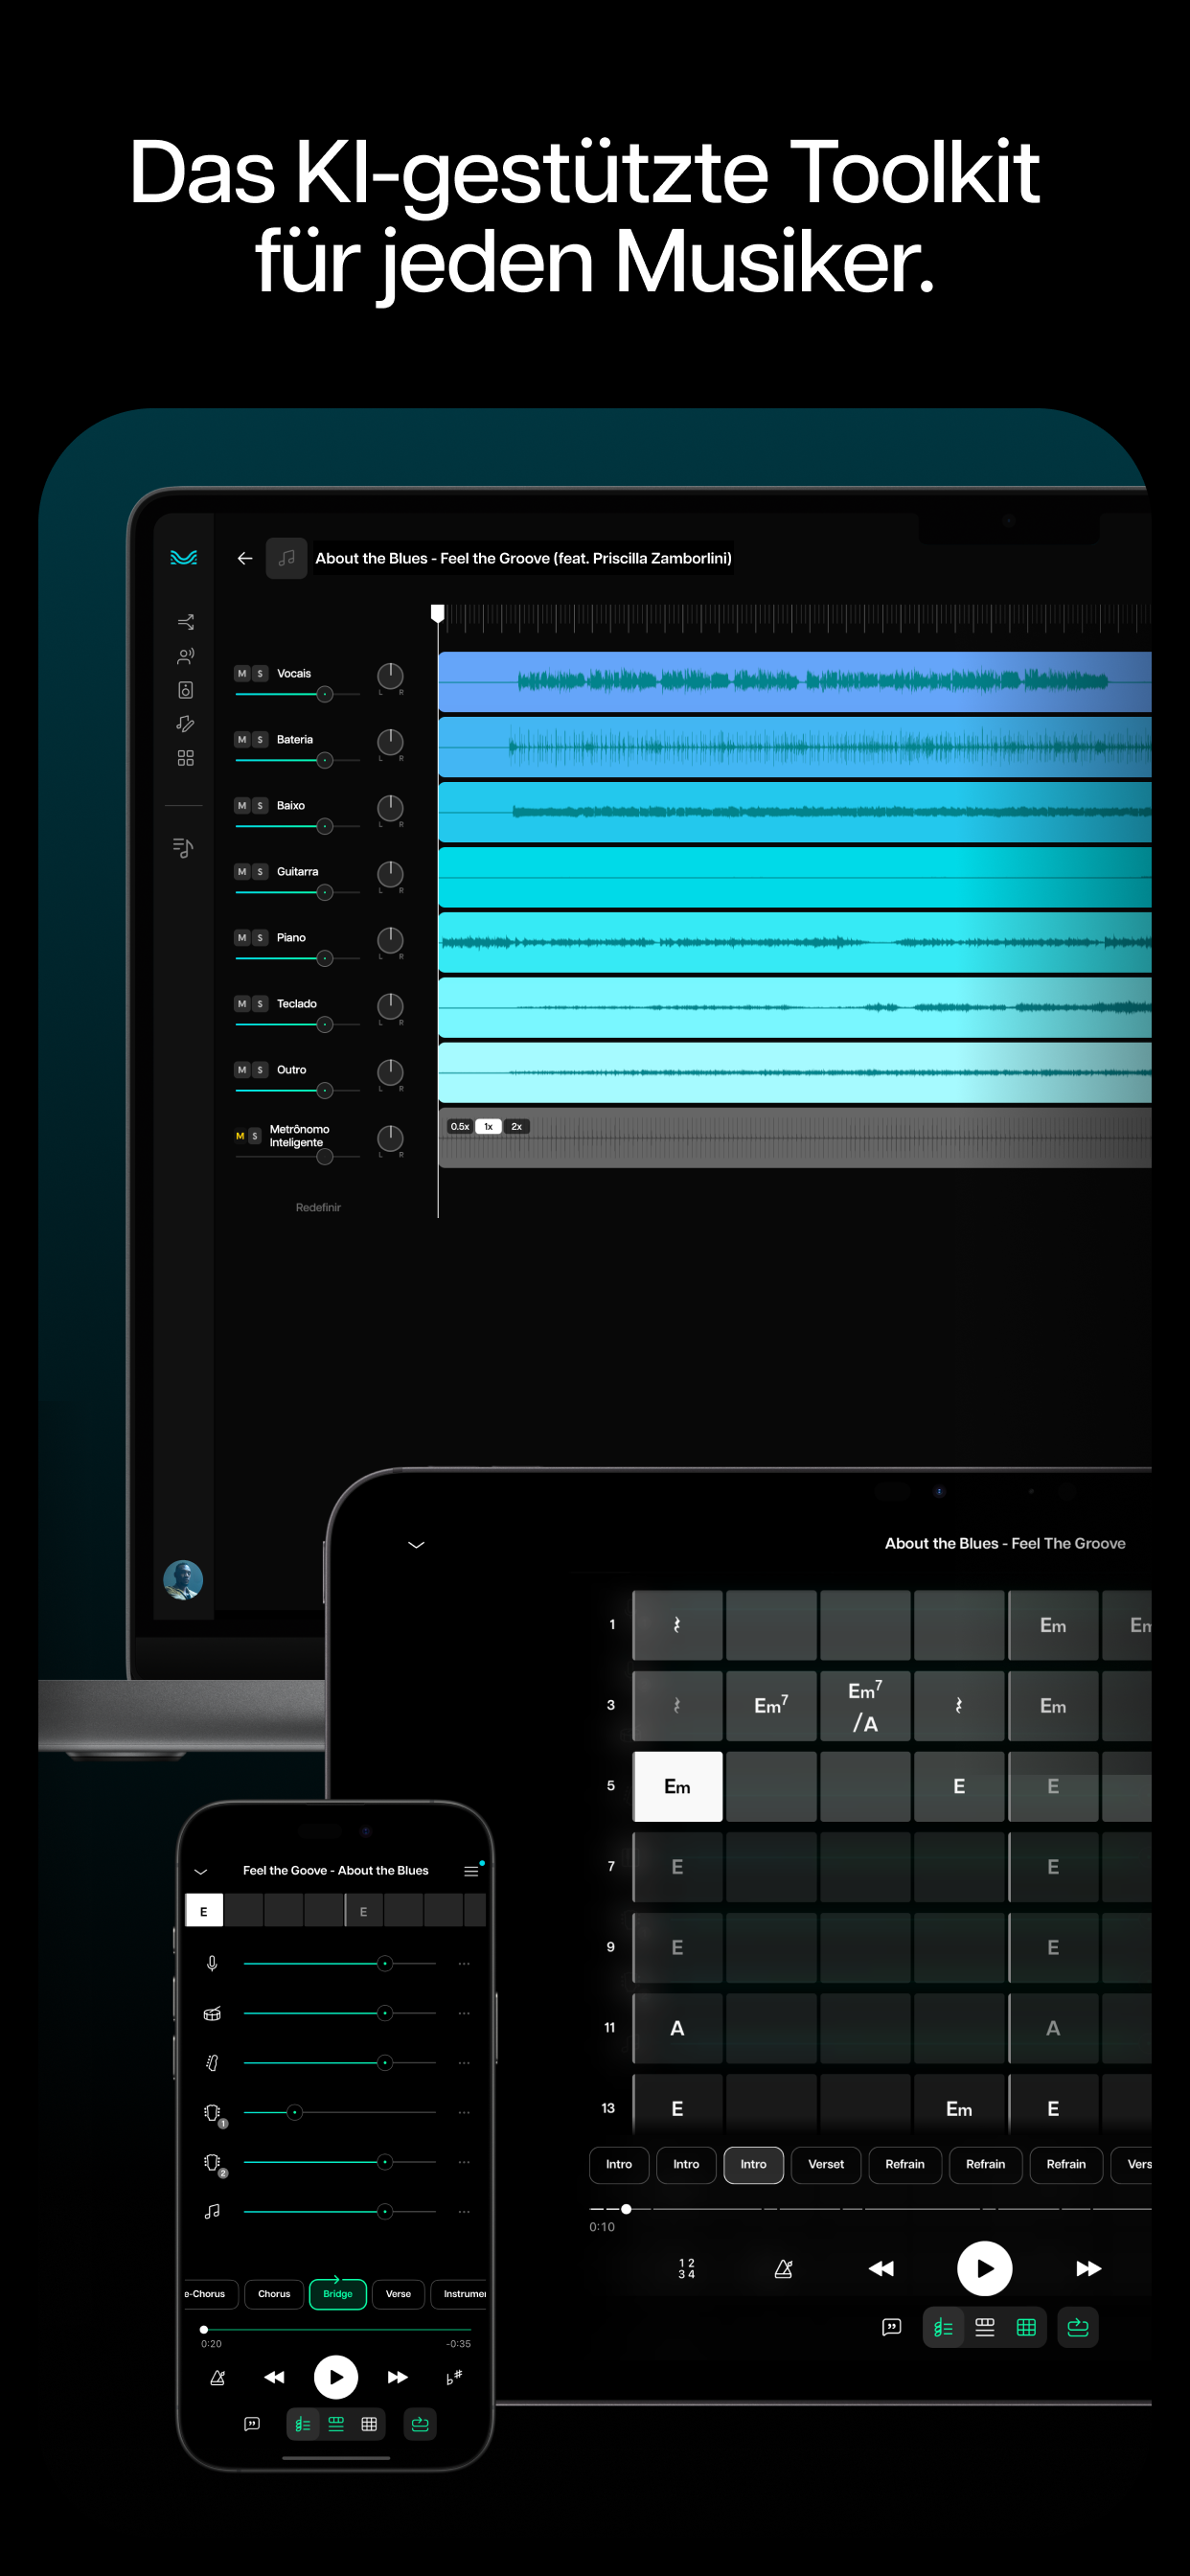Switch to chord grid view on the tablet
Viewport: 1190px width, 2576px height.
1026,2327
